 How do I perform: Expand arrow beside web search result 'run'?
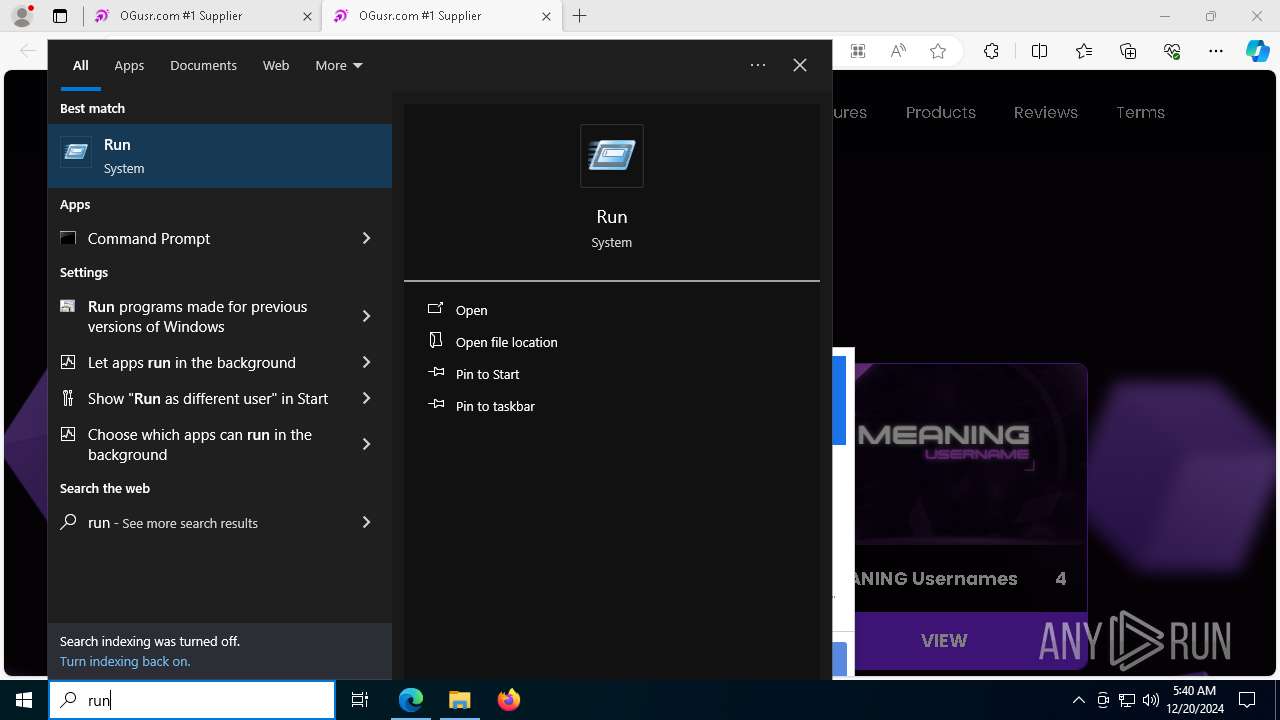(x=366, y=522)
